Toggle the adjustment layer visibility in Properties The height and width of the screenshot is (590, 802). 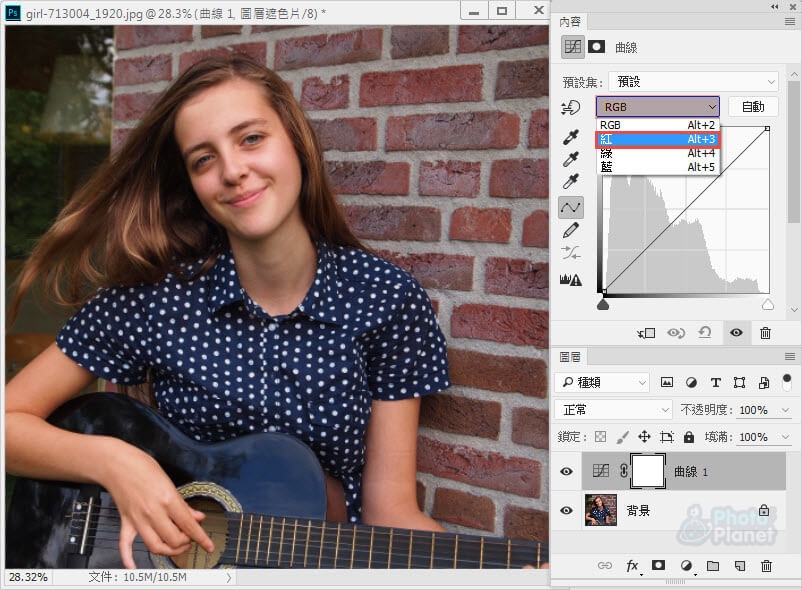(737, 333)
